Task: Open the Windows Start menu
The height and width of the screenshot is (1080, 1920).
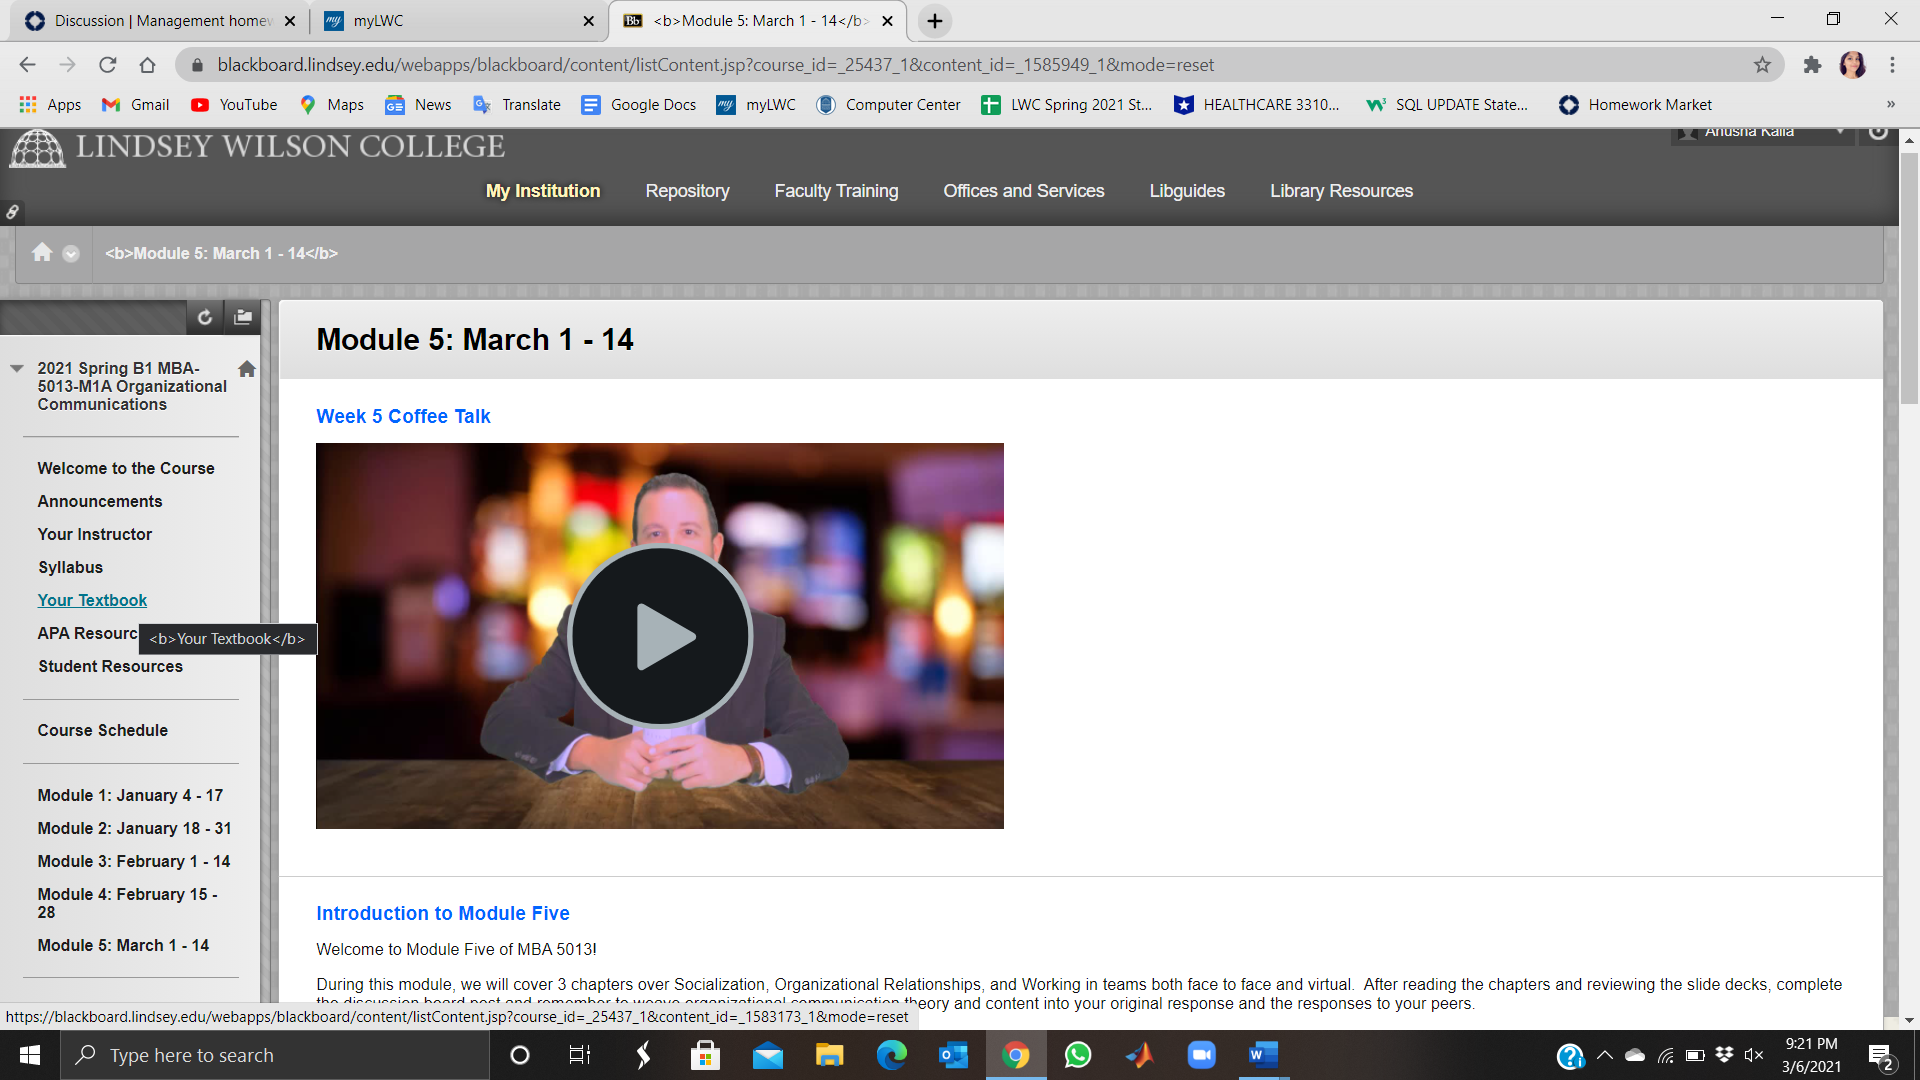Action: click(x=30, y=1055)
